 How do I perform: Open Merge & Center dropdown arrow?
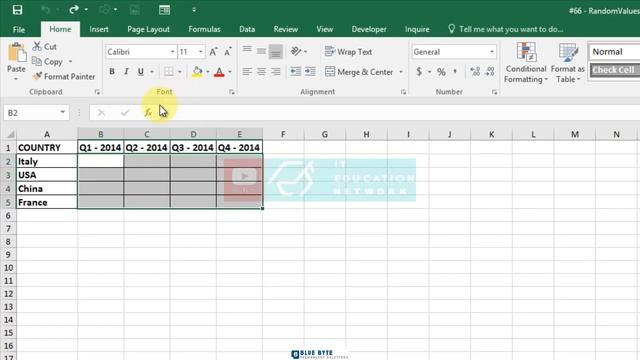[401, 72]
